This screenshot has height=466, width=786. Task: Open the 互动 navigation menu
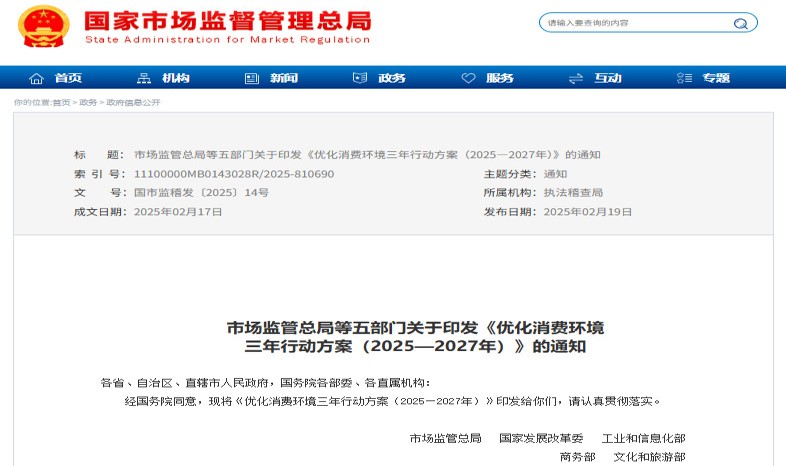608,78
